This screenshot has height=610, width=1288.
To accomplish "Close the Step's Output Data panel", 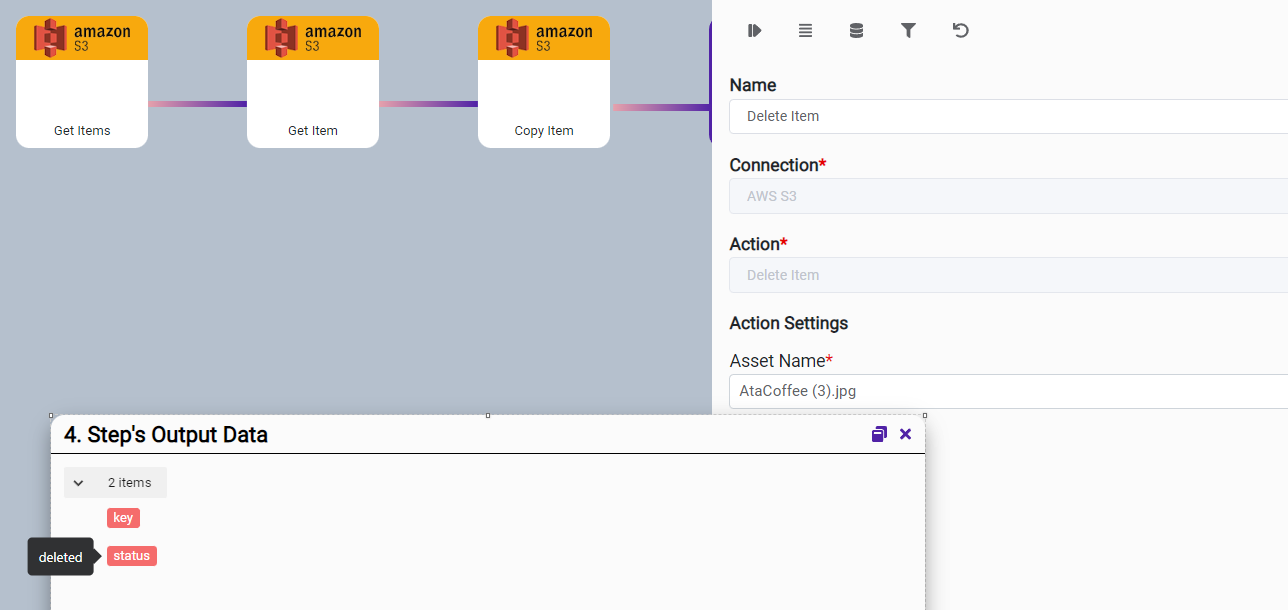I will click(906, 434).
